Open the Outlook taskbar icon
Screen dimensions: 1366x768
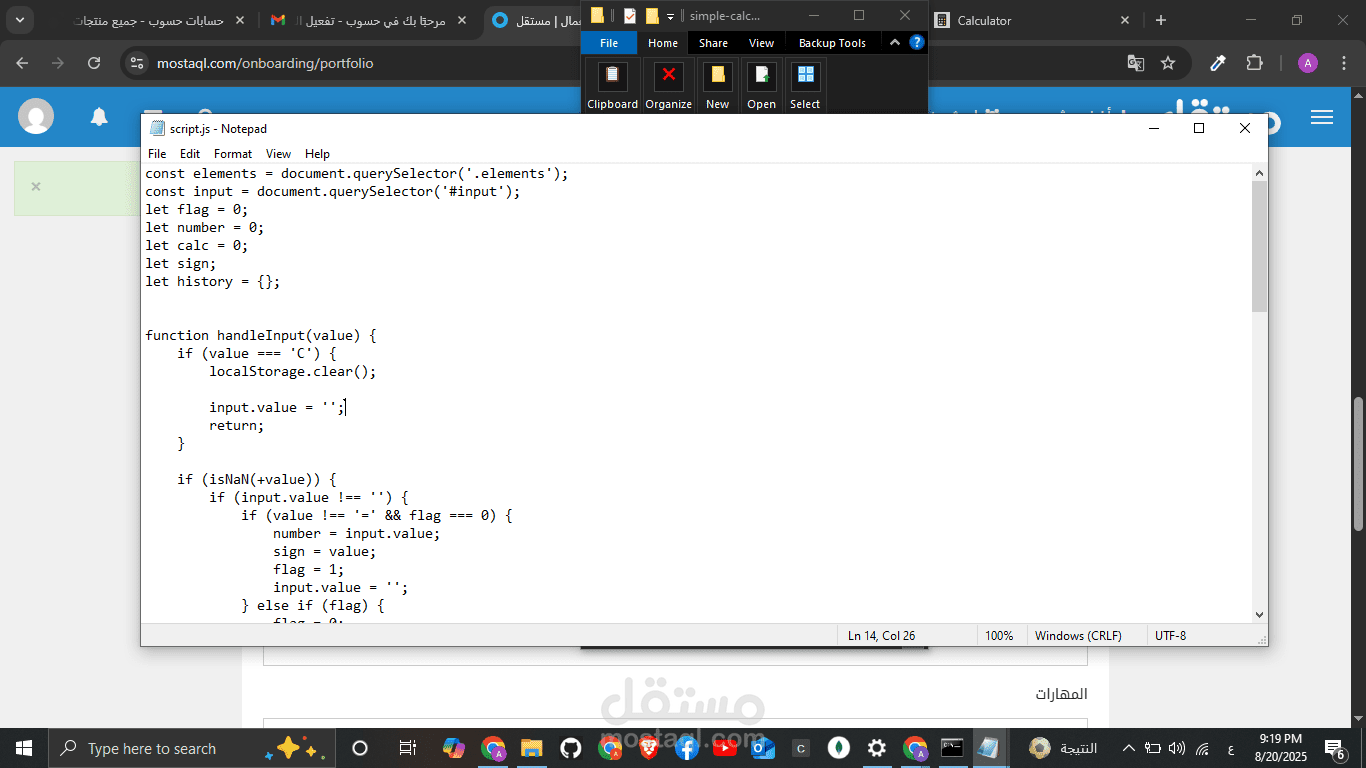tap(763, 748)
